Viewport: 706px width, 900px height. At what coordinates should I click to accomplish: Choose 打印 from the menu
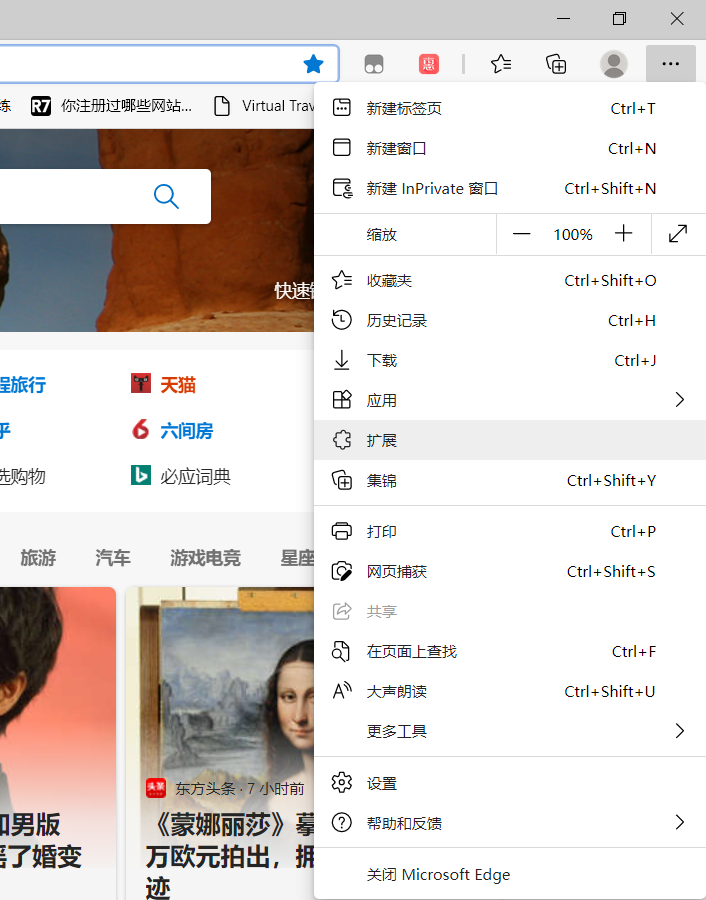click(510, 532)
